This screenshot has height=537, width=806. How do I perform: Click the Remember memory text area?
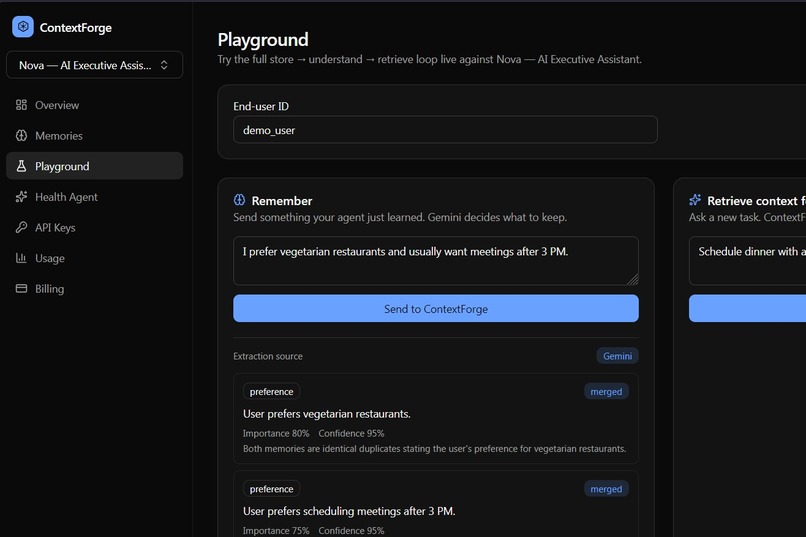[x=436, y=261]
